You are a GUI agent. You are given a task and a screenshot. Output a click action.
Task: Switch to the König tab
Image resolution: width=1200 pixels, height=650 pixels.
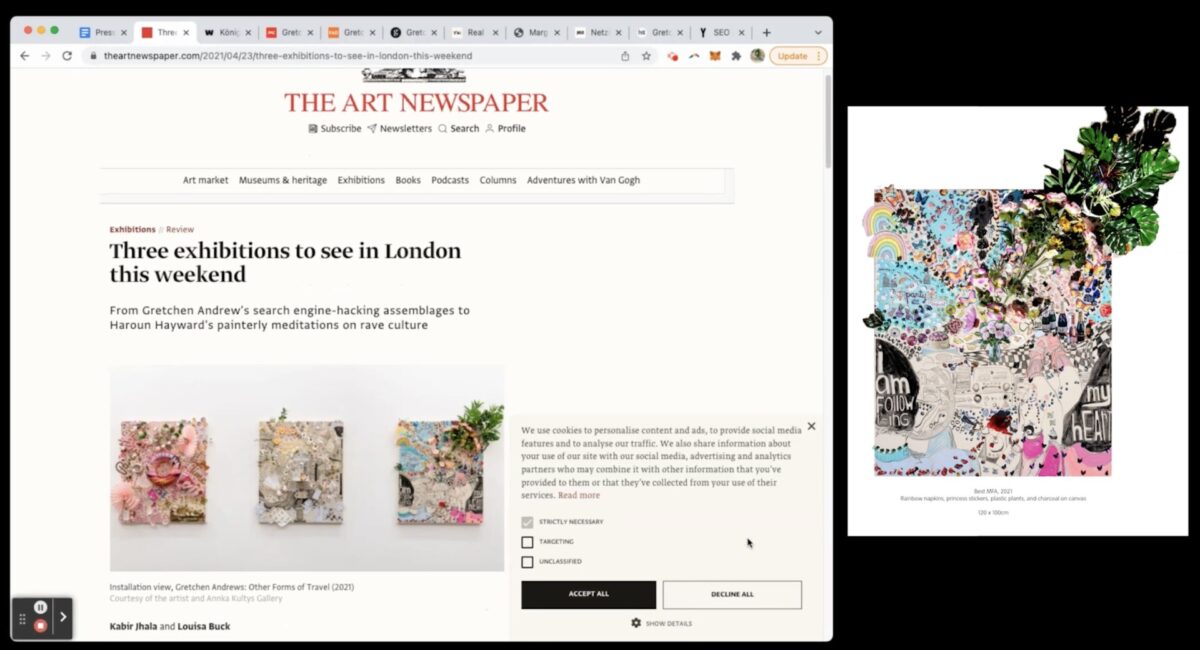pyautogui.click(x=226, y=32)
